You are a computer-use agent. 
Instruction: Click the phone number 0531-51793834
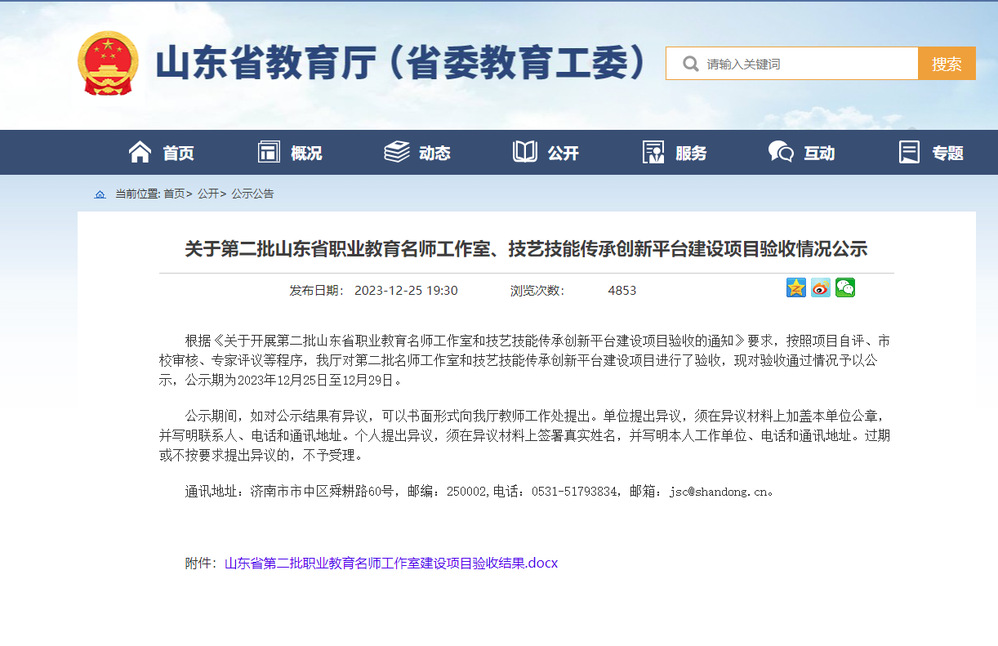click(x=573, y=491)
